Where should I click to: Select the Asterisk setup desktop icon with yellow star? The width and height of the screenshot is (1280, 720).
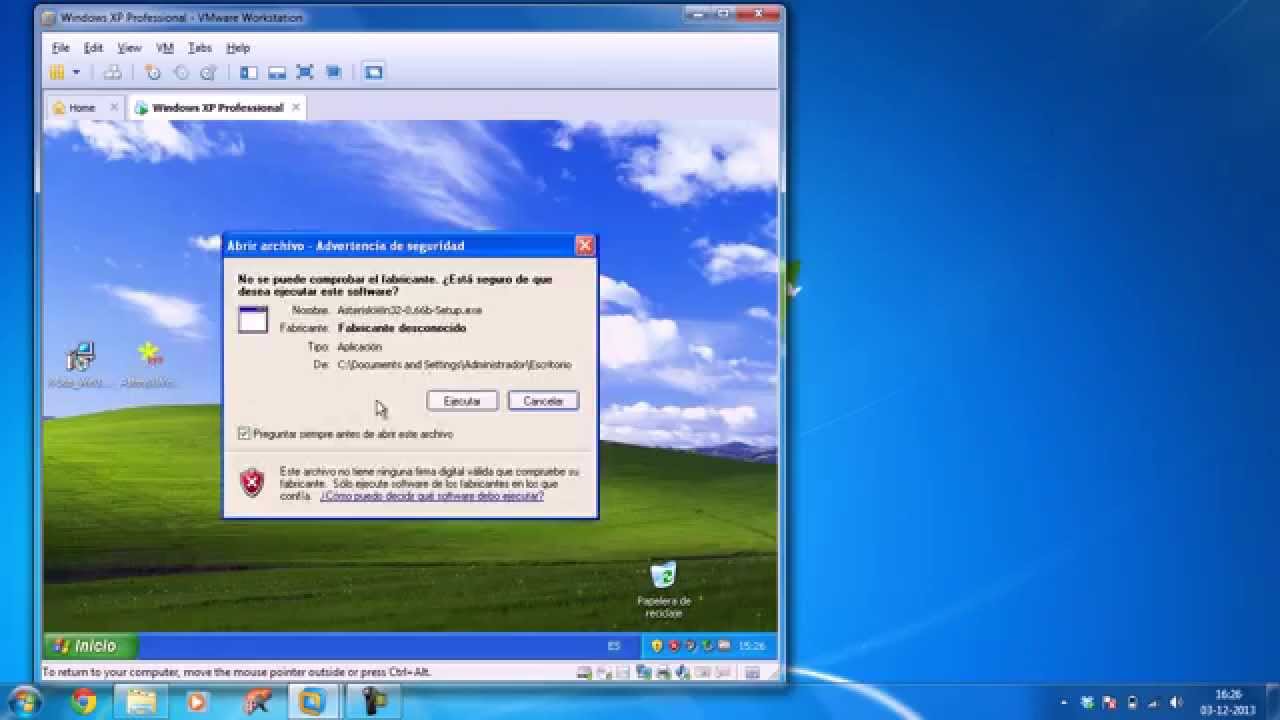coord(149,365)
